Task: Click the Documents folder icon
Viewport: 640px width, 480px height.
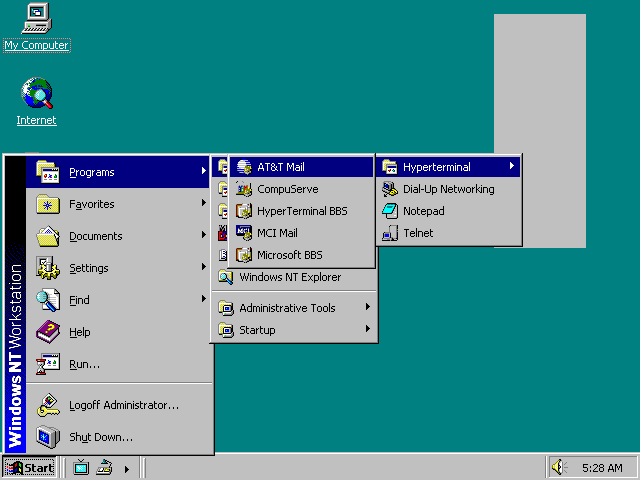Action: pos(48,236)
